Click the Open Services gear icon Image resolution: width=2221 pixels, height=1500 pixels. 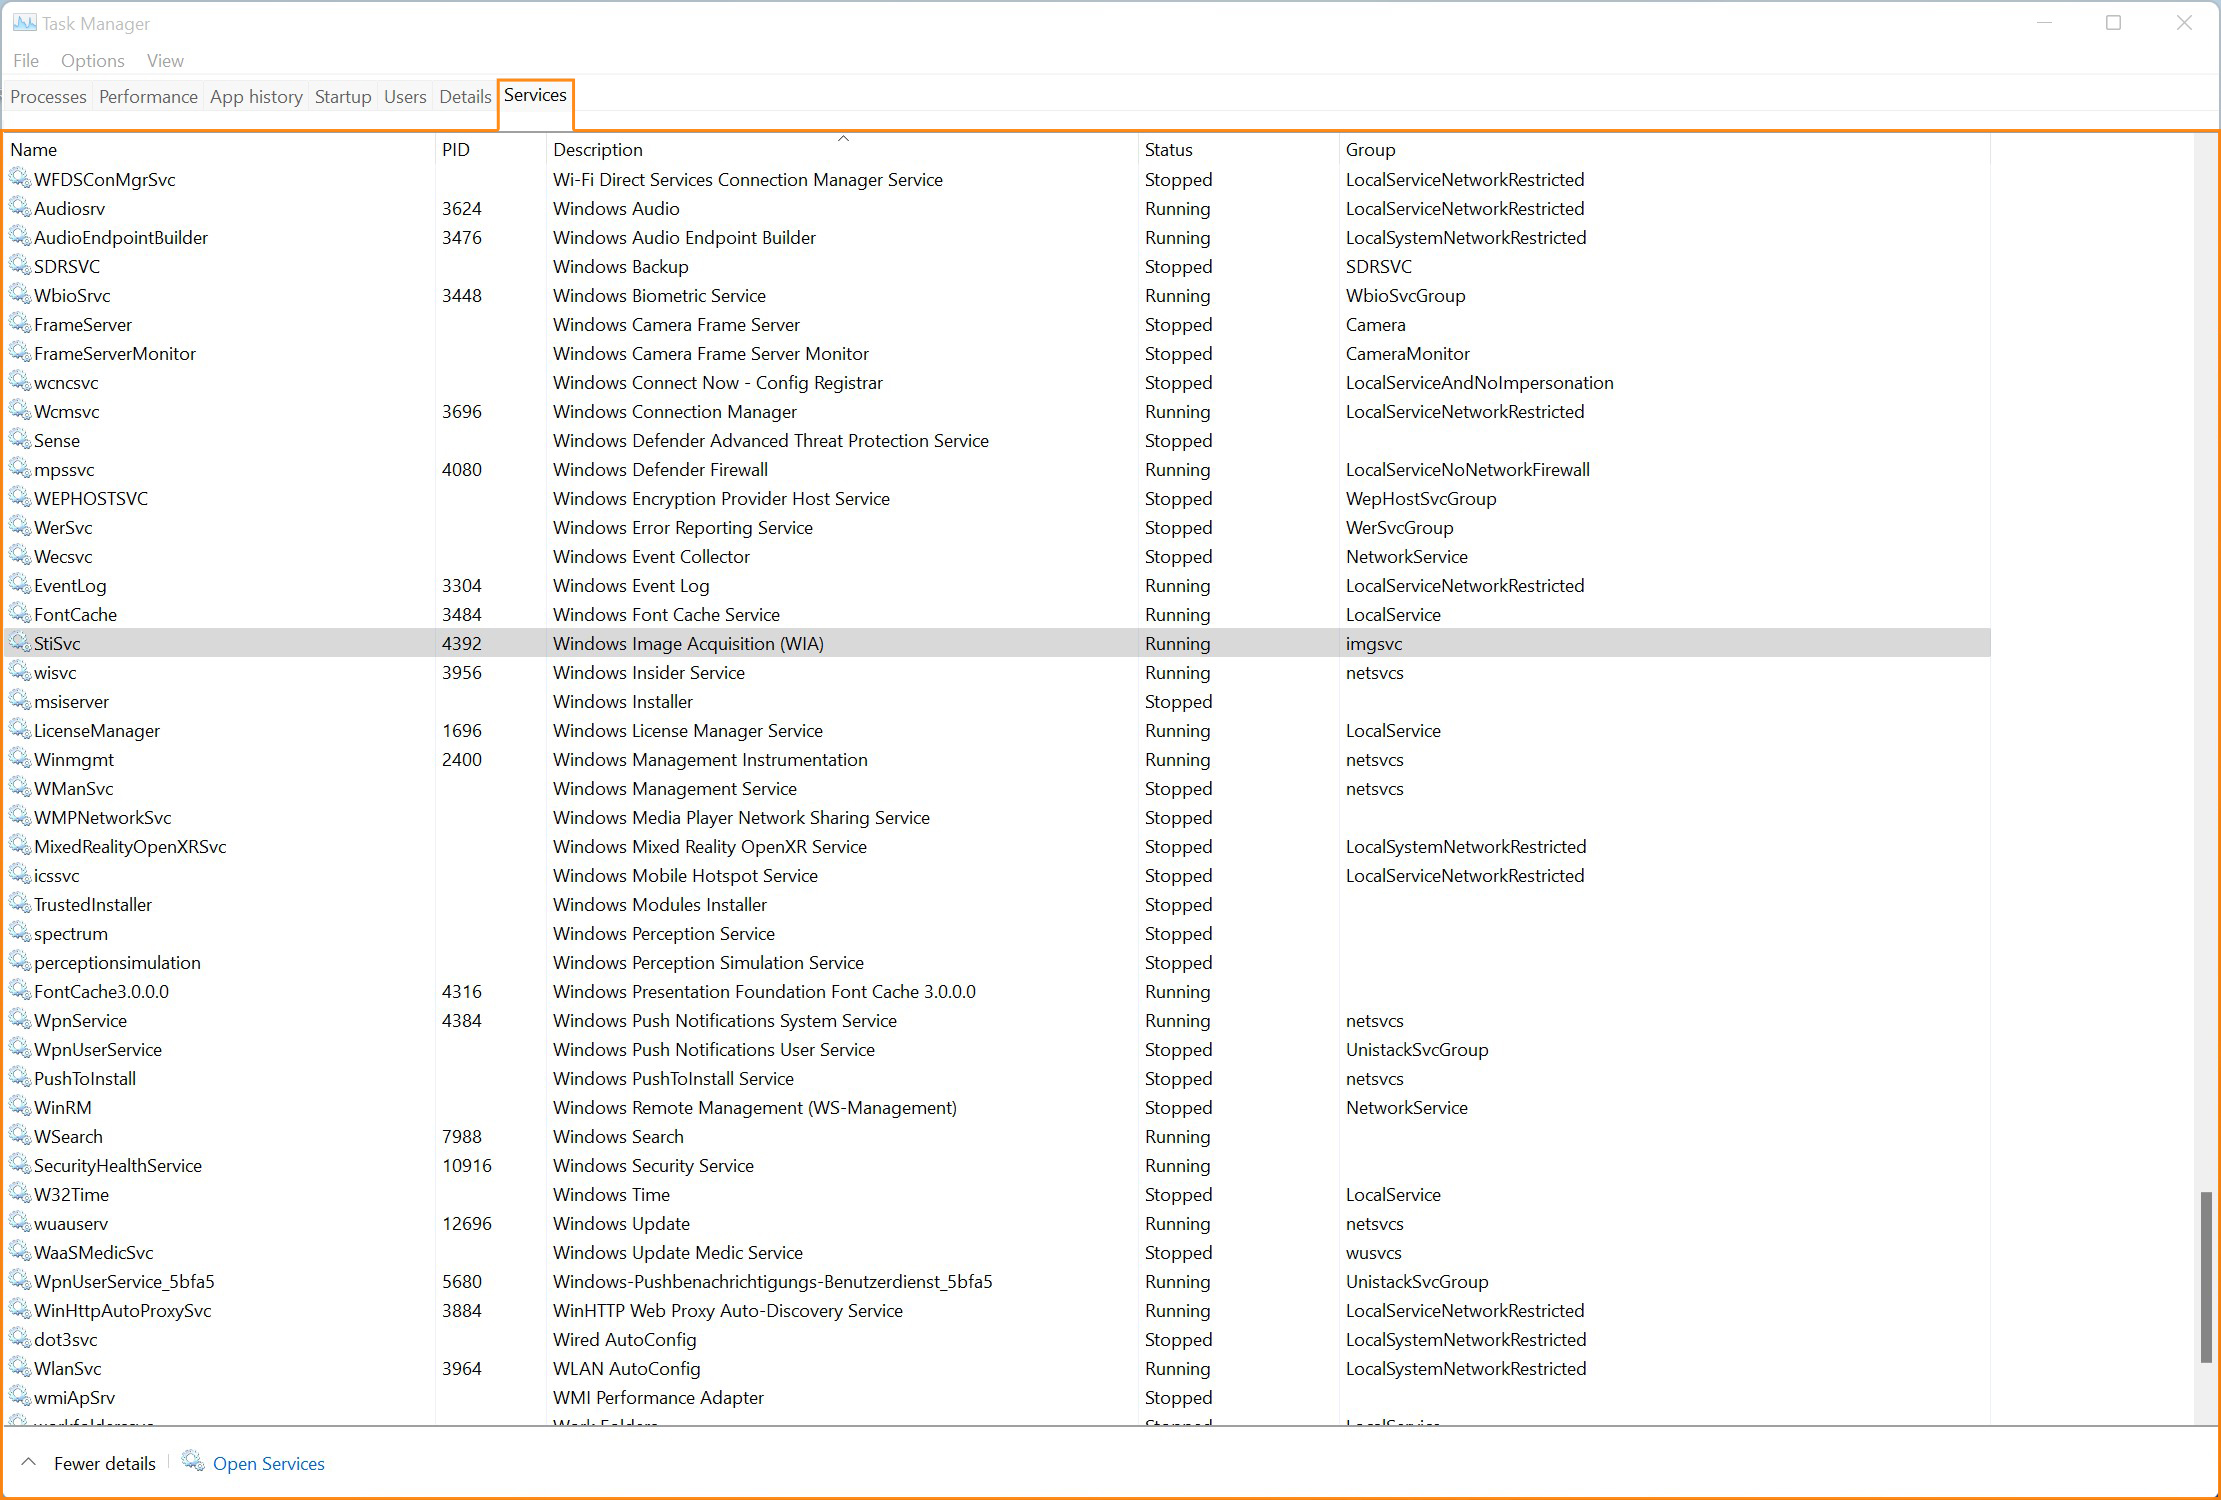coord(193,1462)
